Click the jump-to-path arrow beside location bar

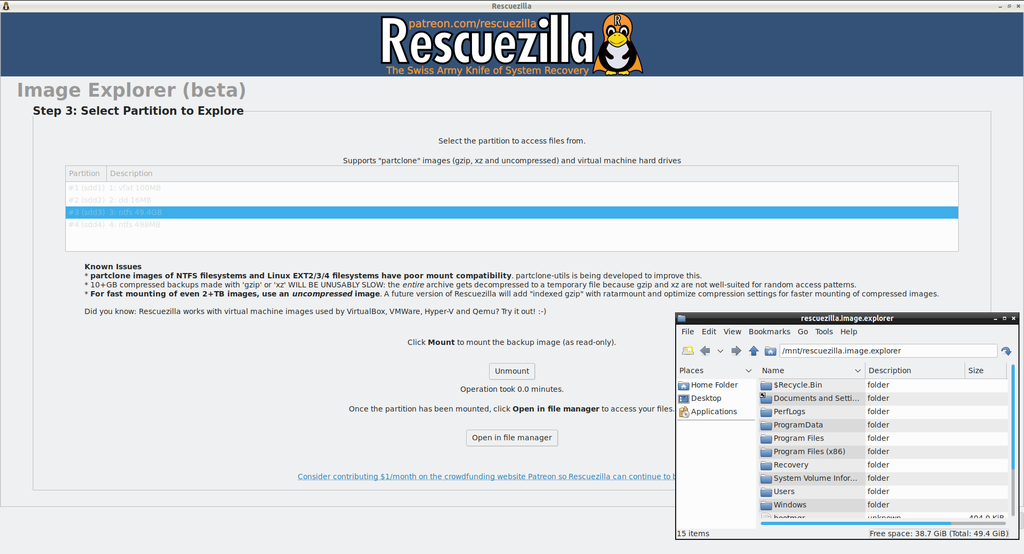(x=1006, y=351)
